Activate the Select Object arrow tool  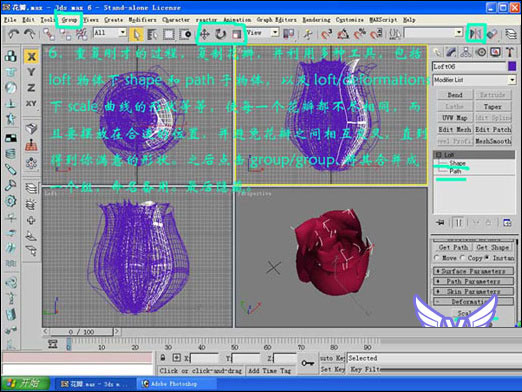[137, 34]
